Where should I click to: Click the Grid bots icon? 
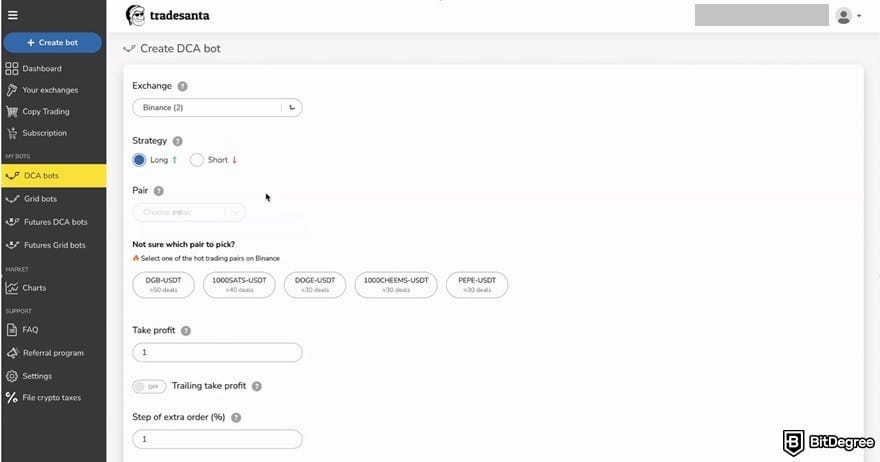coord(12,199)
